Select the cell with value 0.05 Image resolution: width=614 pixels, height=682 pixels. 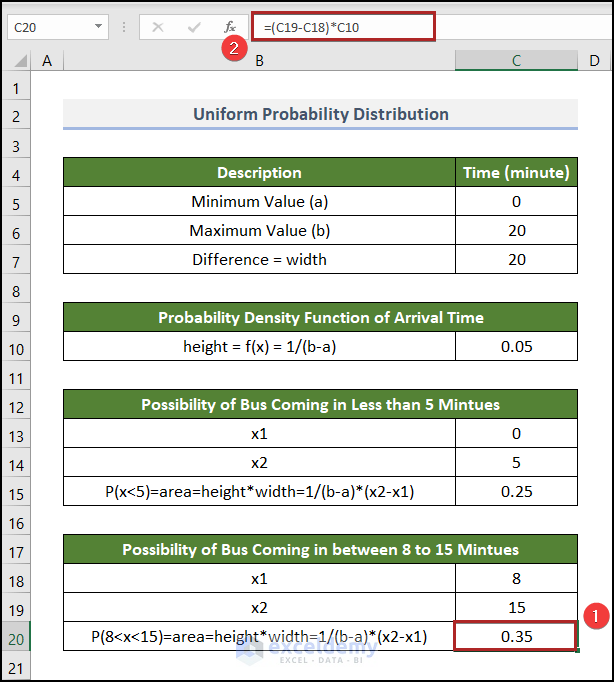pyautogui.click(x=516, y=347)
